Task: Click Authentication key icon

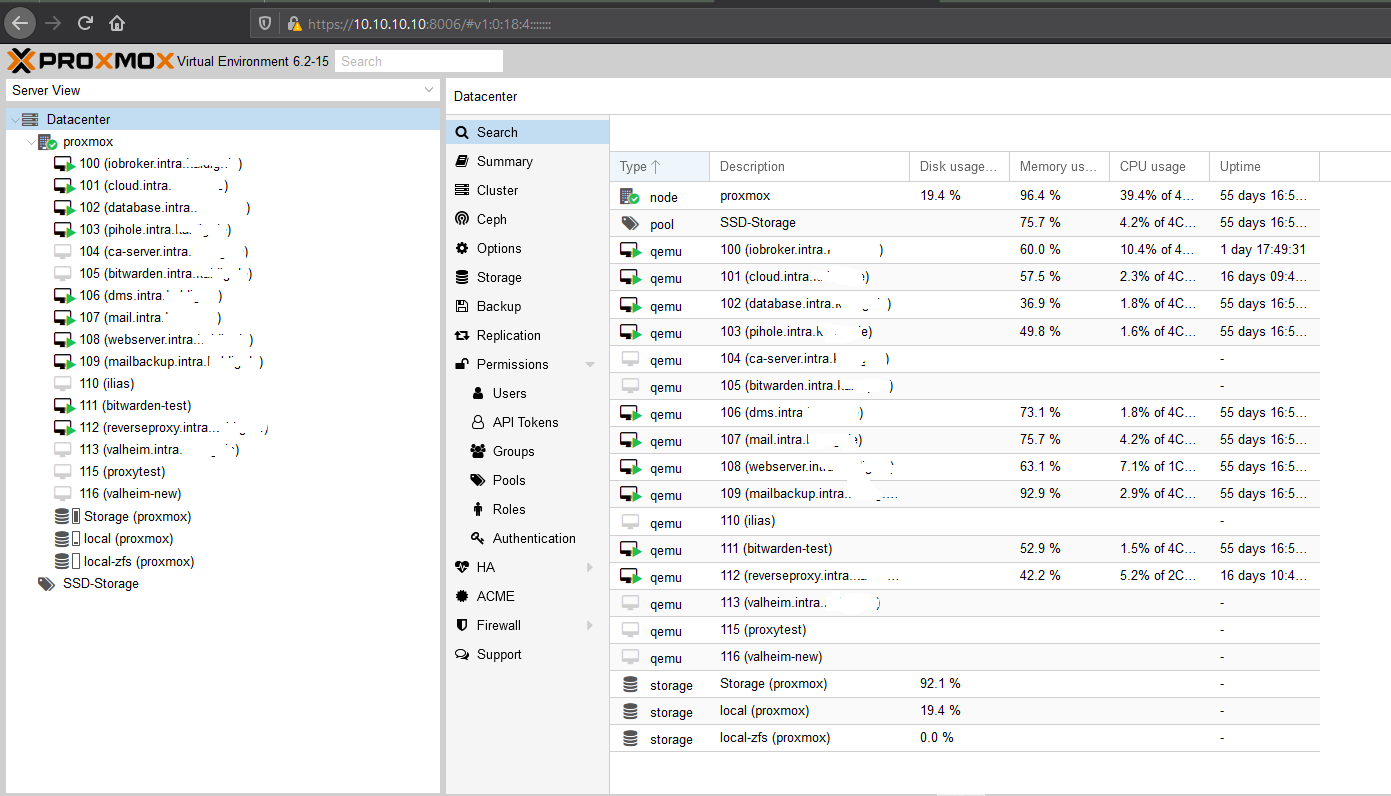Action: (478, 538)
